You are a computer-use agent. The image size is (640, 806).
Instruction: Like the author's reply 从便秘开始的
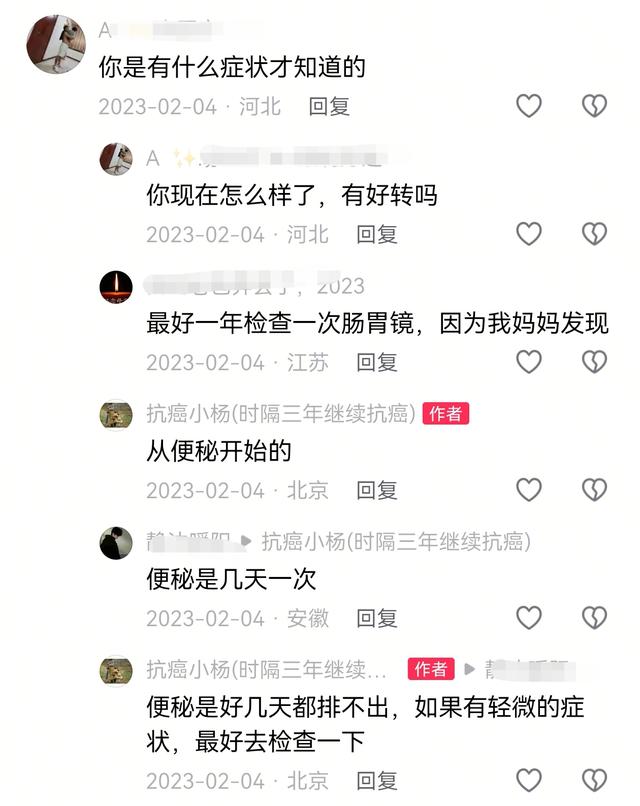[x=529, y=490]
